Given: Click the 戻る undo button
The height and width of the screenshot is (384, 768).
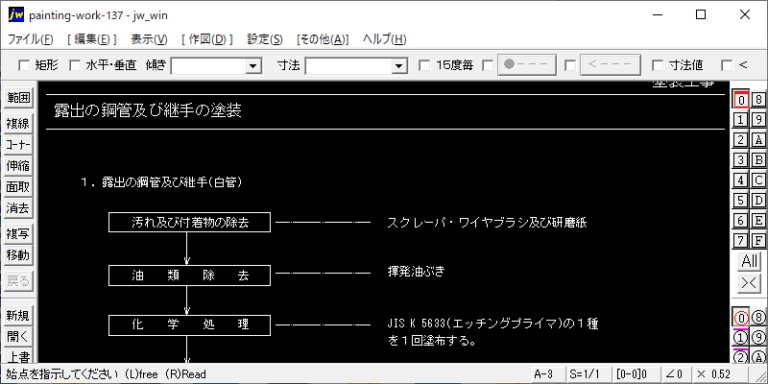Looking at the screenshot, I should pos(18,281).
